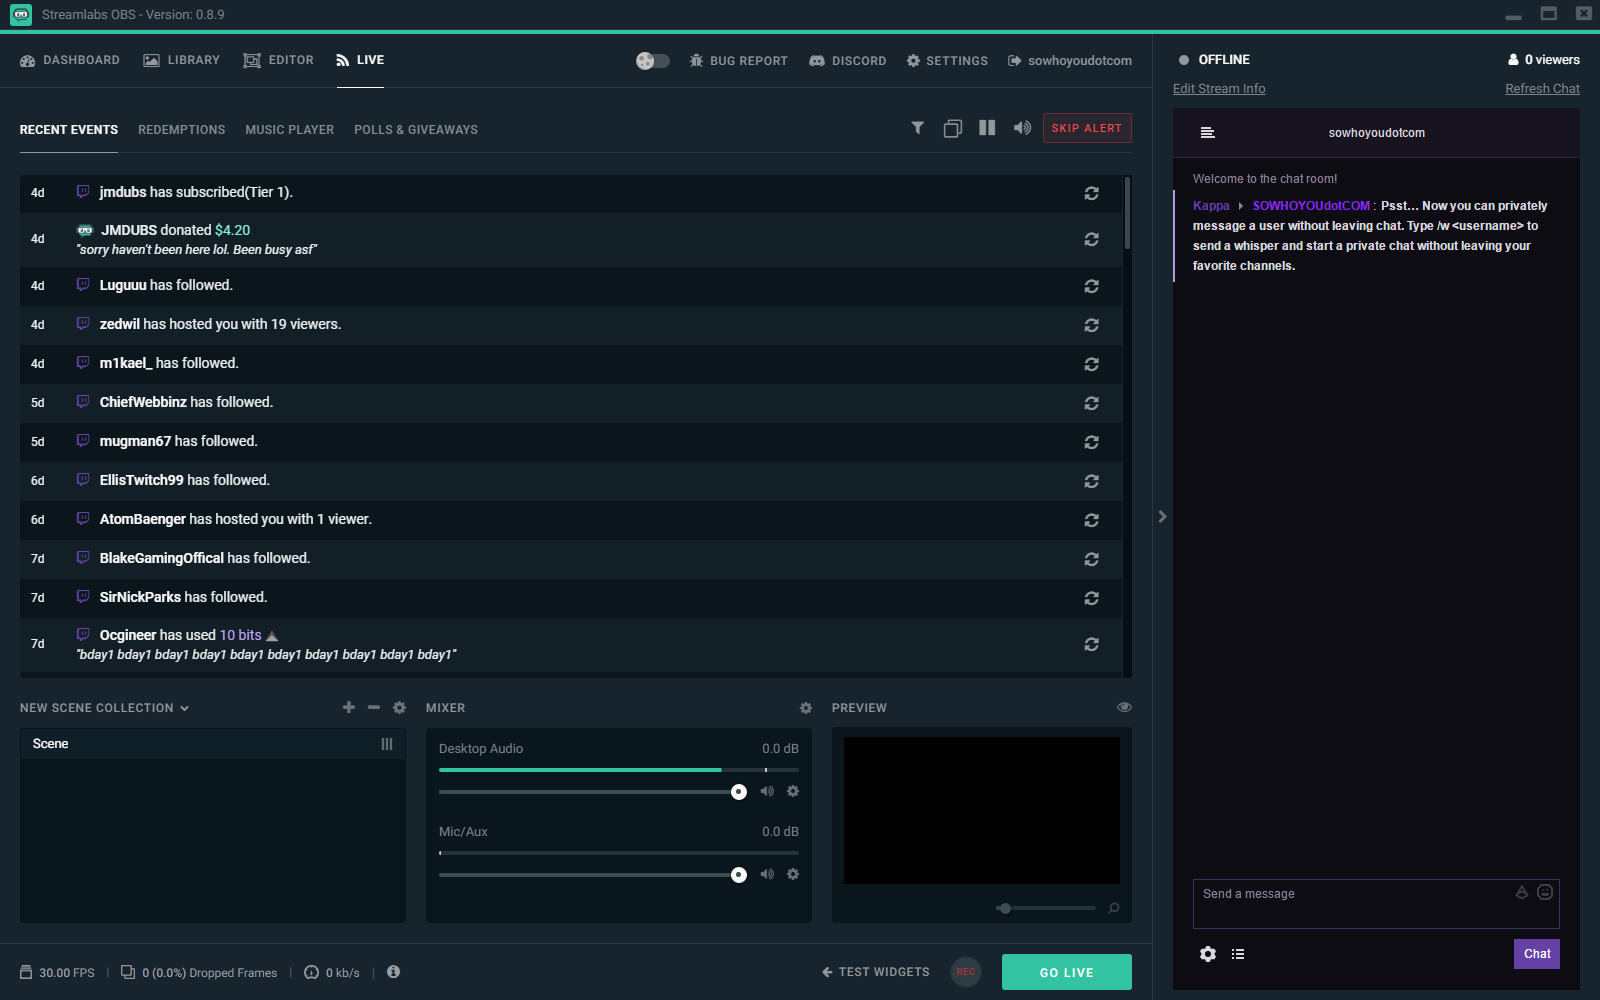Replay the EllisTwitch99 followed alert
Image resolution: width=1600 pixels, height=1000 pixels.
1092,481
